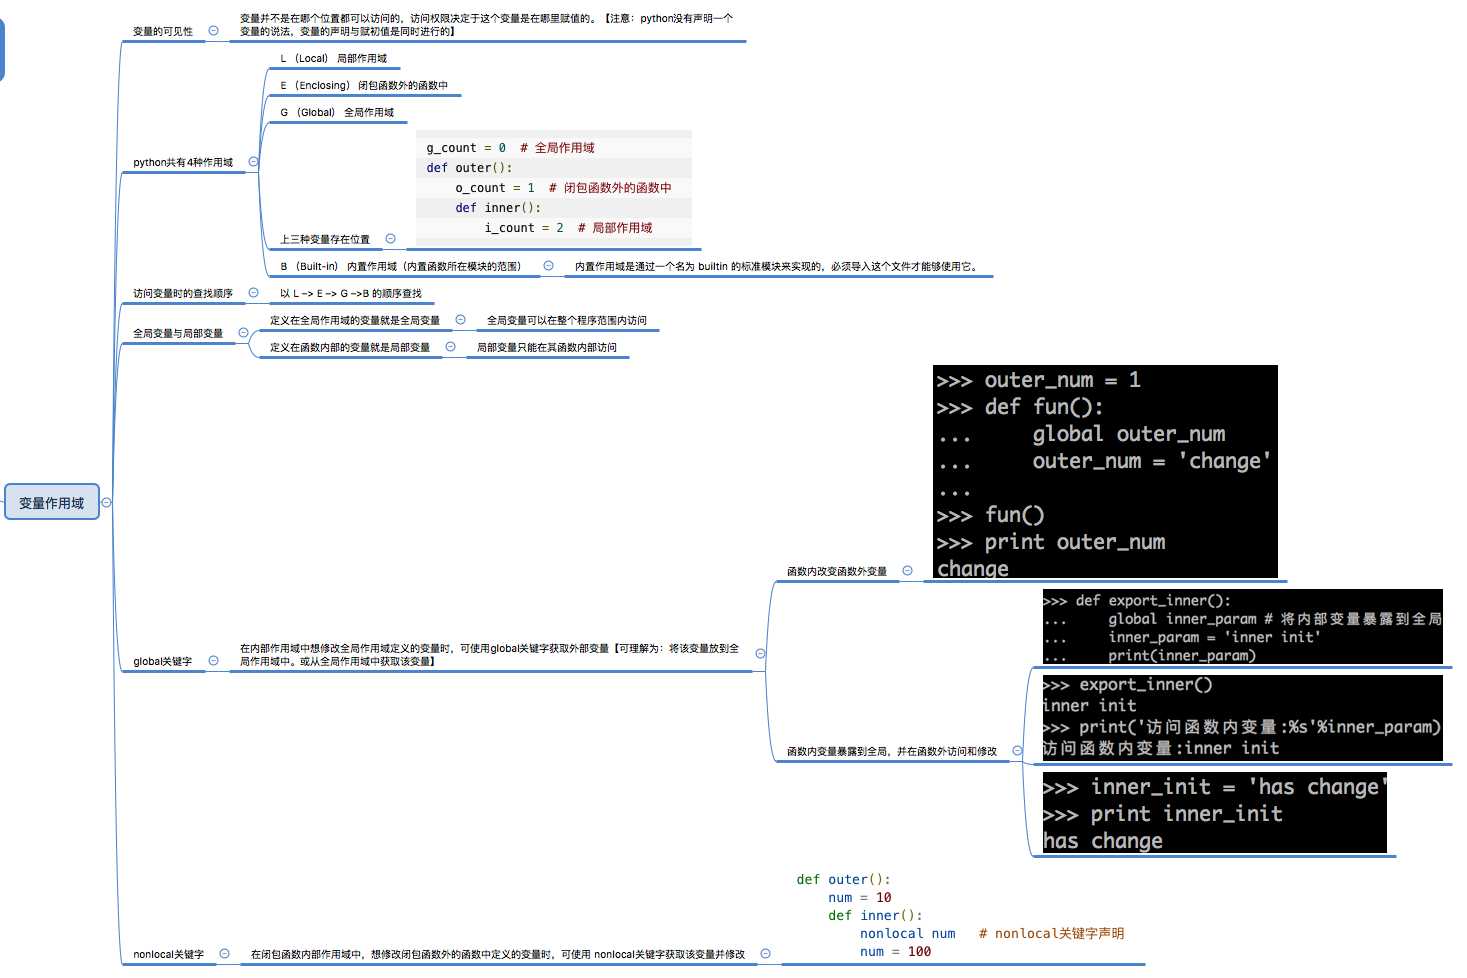The width and height of the screenshot is (1467, 978).
Task: Click 定义在全局作用域的变量就是全局变量 text
Action: click(x=355, y=321)
